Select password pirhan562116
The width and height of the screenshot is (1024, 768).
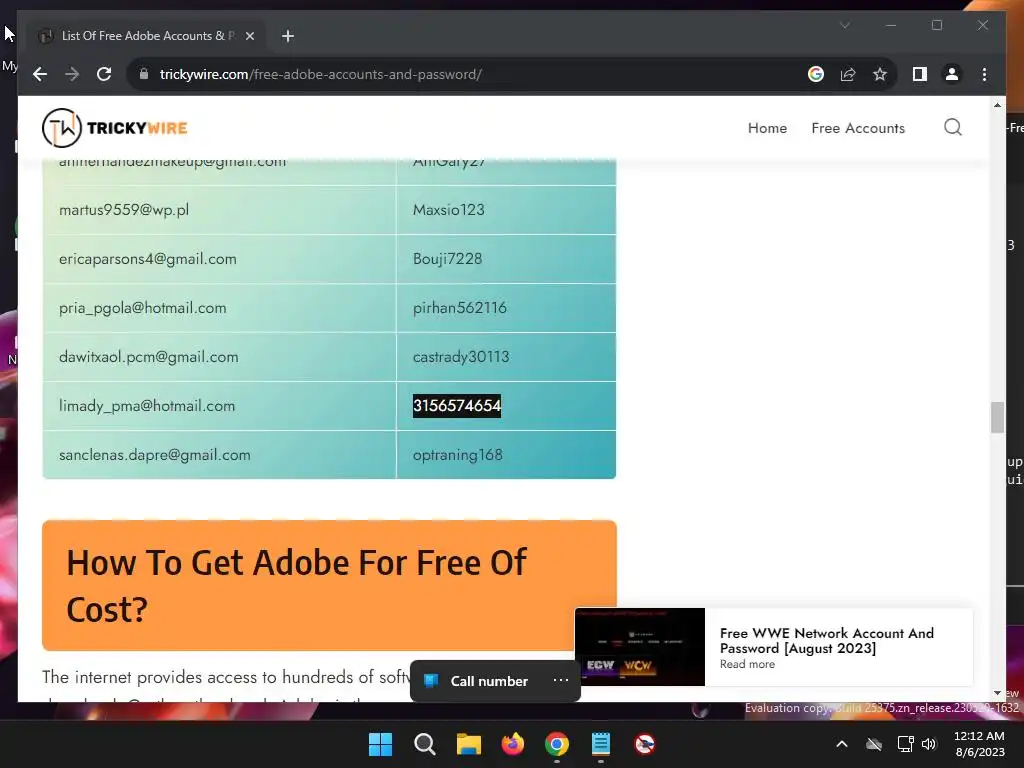460,308
